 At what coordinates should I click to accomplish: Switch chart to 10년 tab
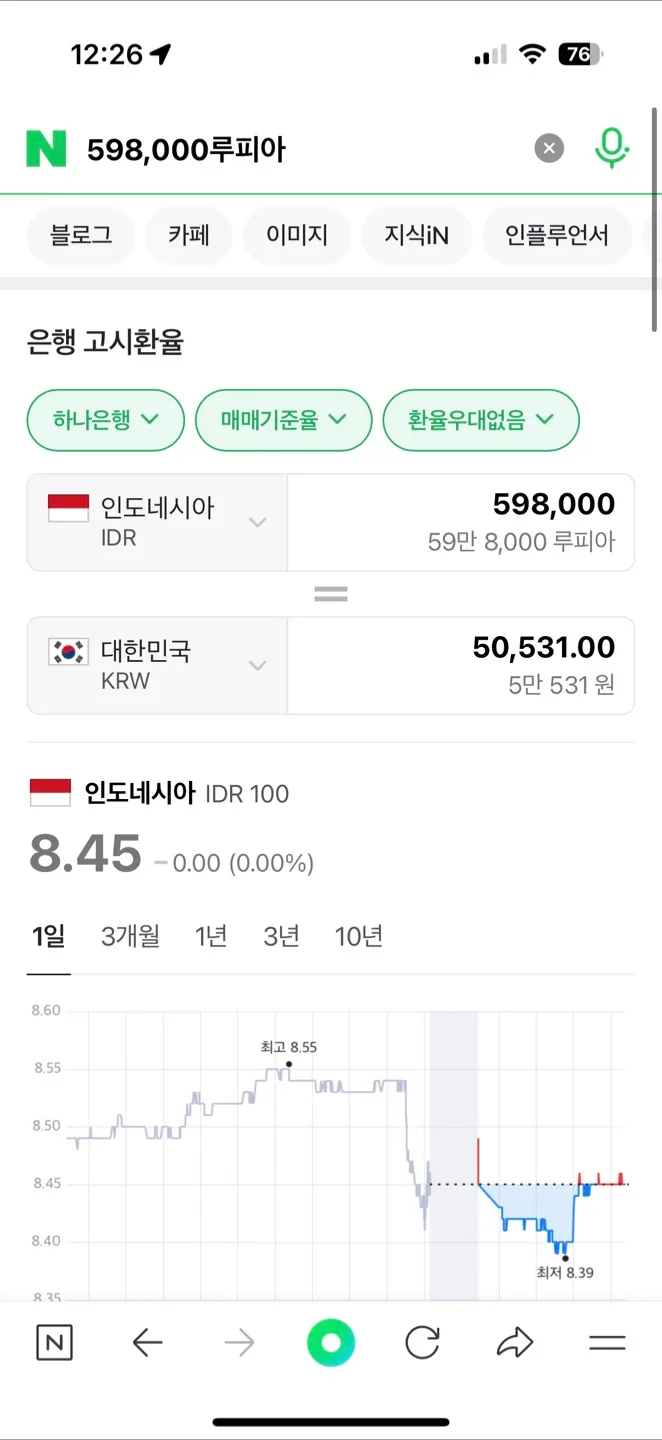[x=359, y=937]
